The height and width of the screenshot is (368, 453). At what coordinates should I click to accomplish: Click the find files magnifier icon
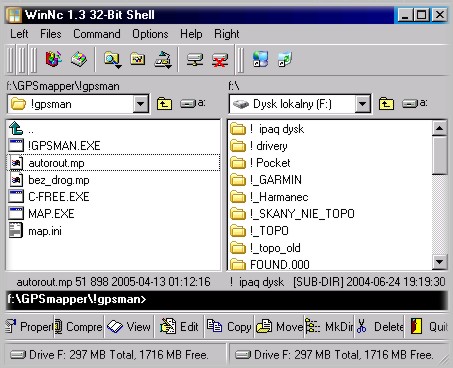pyautogui.click(x=112, y=60)
